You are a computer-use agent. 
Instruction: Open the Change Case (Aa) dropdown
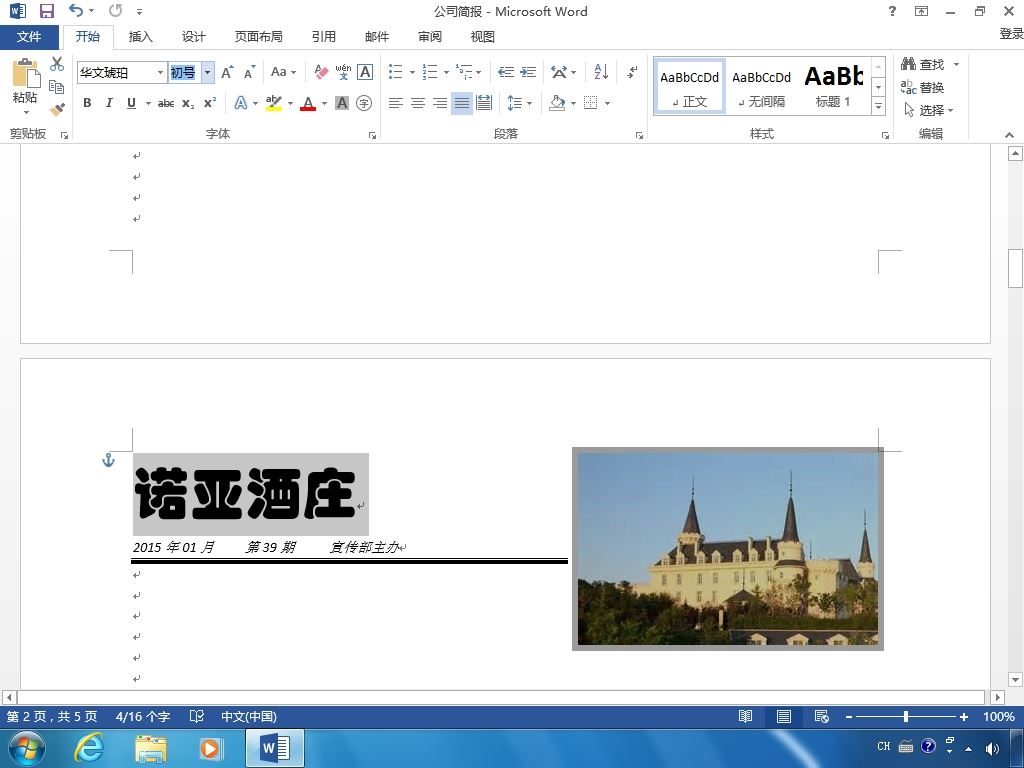(283, 72)
